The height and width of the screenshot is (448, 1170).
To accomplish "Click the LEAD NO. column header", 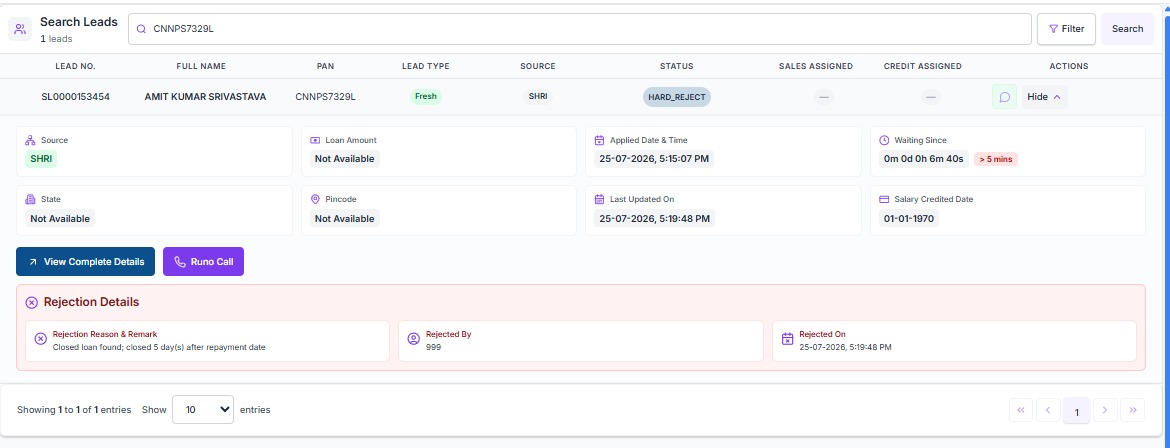I will click(x=75, y=66).
